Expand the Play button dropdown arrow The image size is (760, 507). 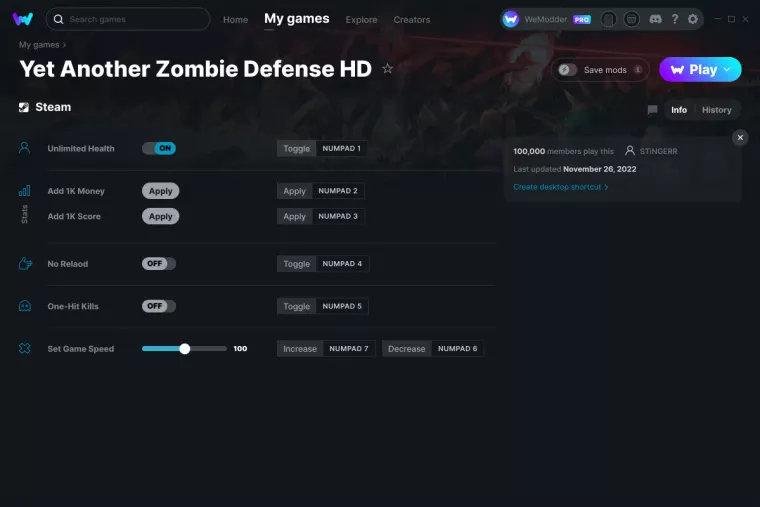[x=728, y=69]
